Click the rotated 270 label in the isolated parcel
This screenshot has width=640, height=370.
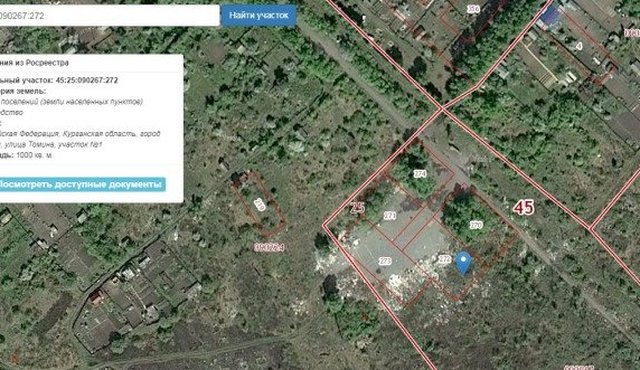click(259, 204)
